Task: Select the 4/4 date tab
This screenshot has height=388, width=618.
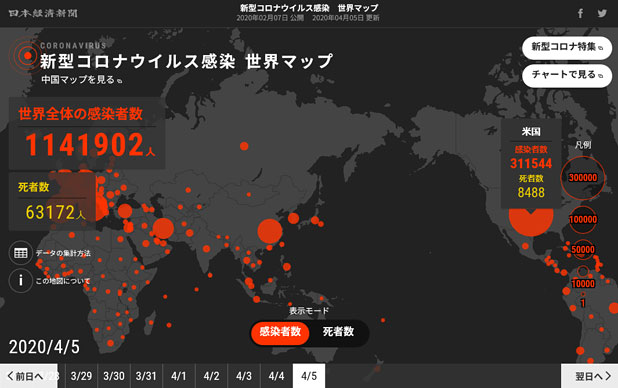Action: [276, 376]
